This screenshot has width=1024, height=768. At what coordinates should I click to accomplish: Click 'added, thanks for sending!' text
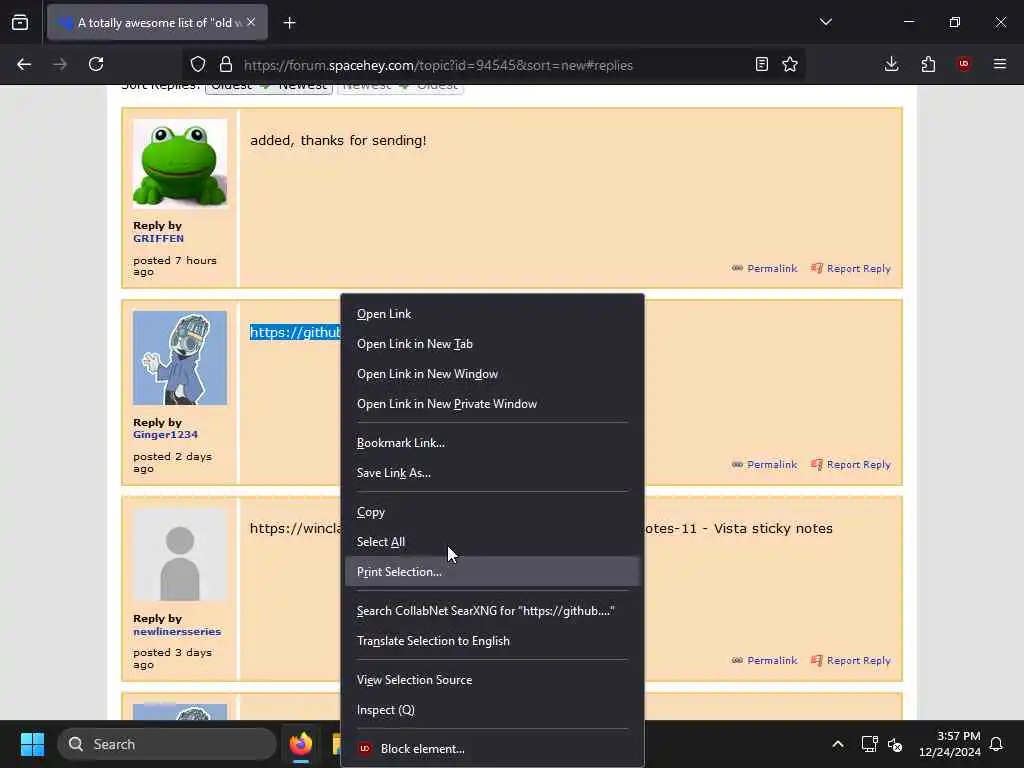[x=338, y=140]
